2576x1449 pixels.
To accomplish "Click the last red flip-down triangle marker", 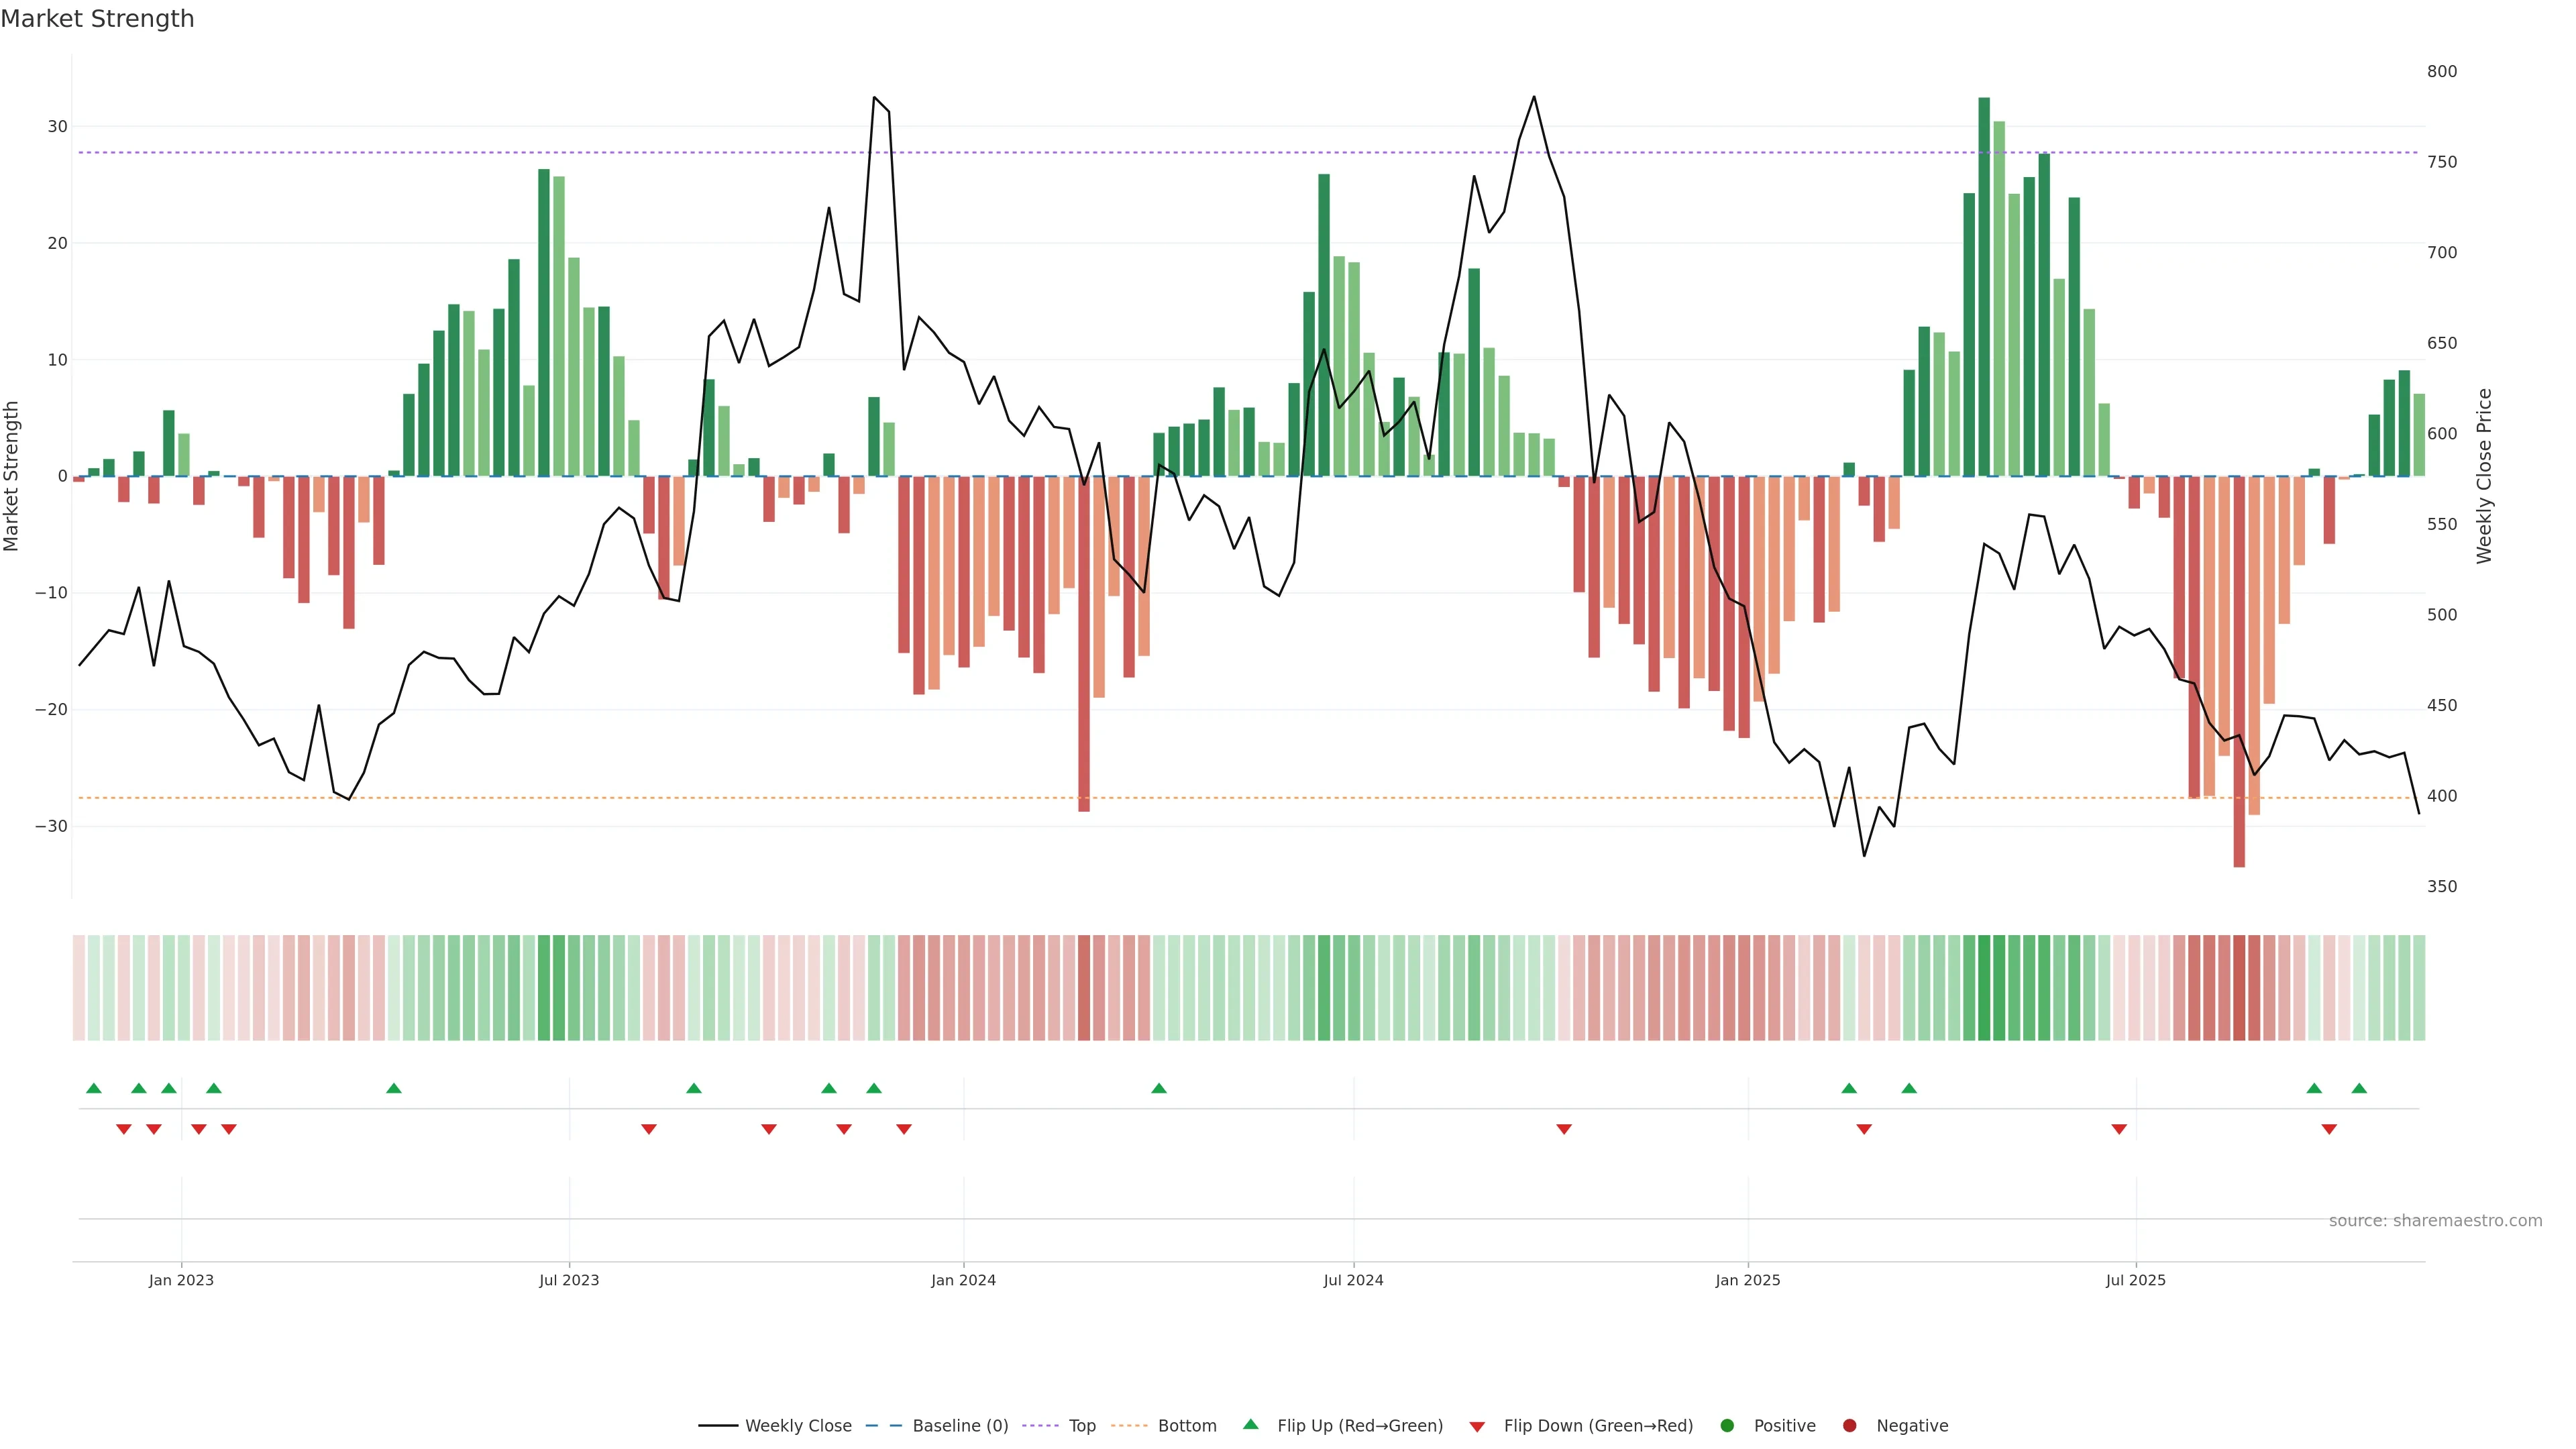I will click(2329, 1129).
